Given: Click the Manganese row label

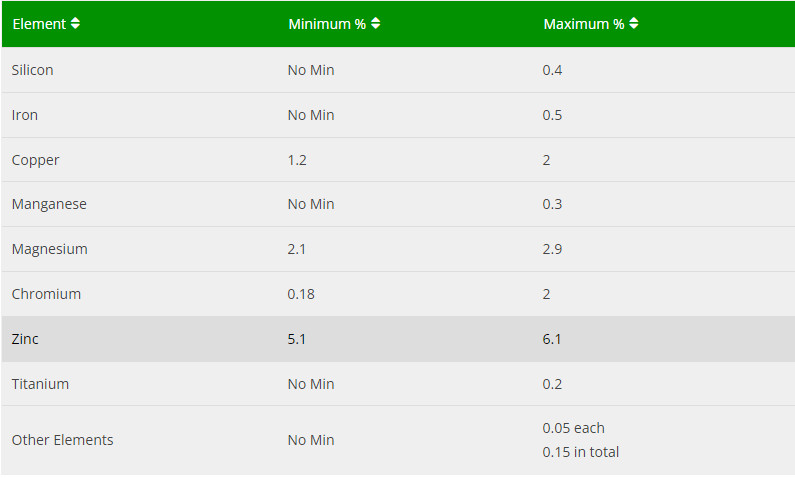Looking at the screenshot, I should tap(49, 204).
